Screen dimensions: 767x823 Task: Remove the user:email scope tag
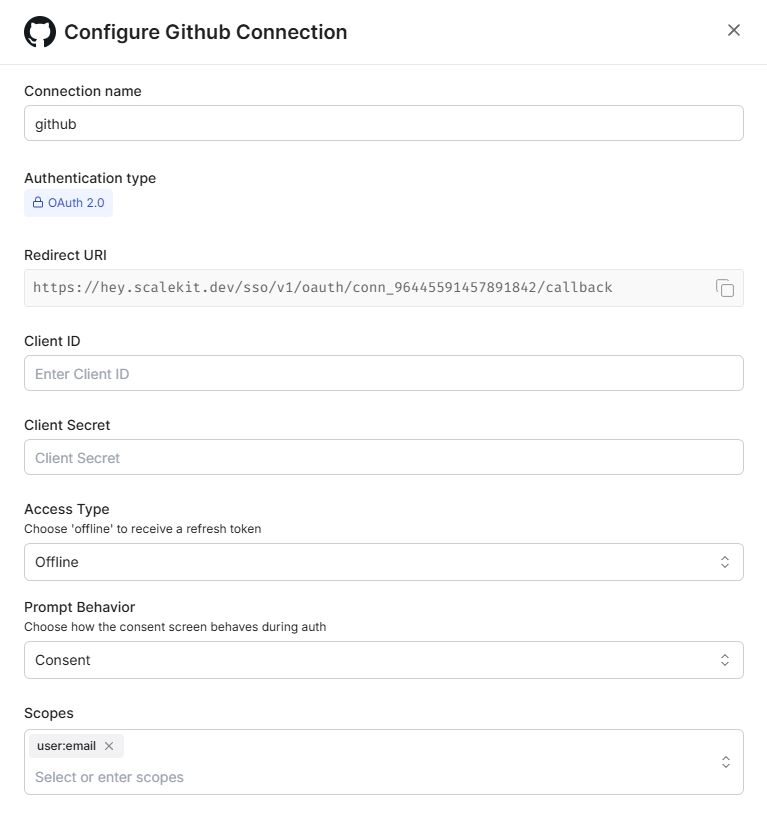tap(109, 746)
